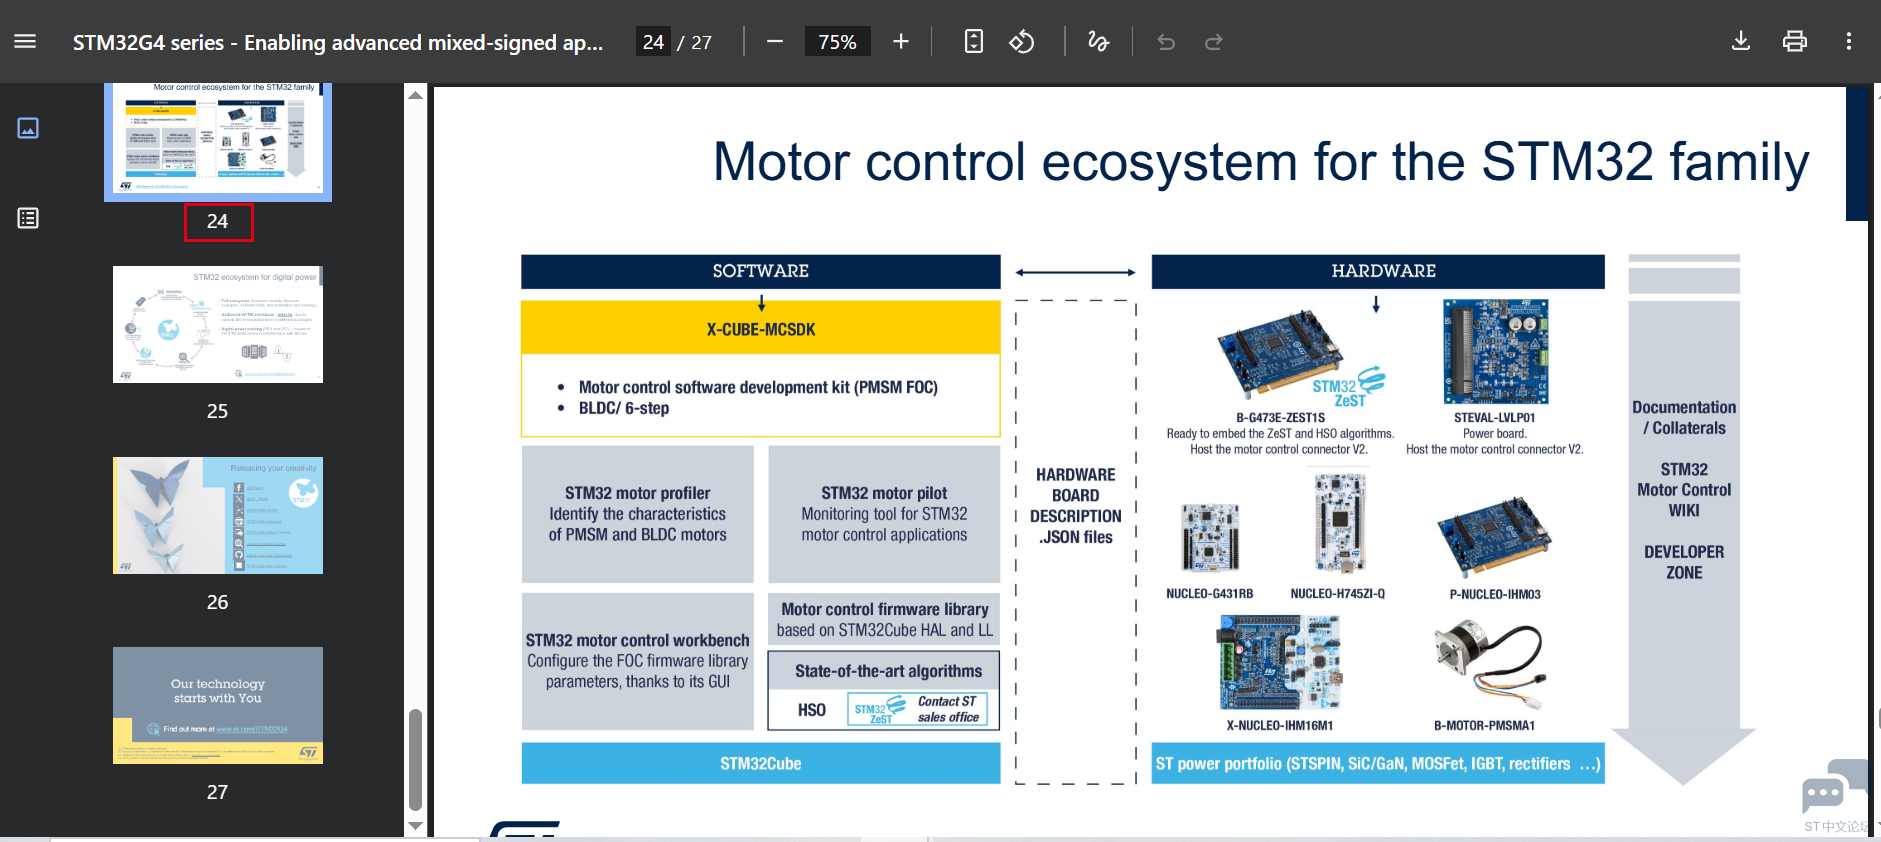Select the page 24 thumbnail
The width and height of the screenshot is (1881, 842).
(218, 139)
